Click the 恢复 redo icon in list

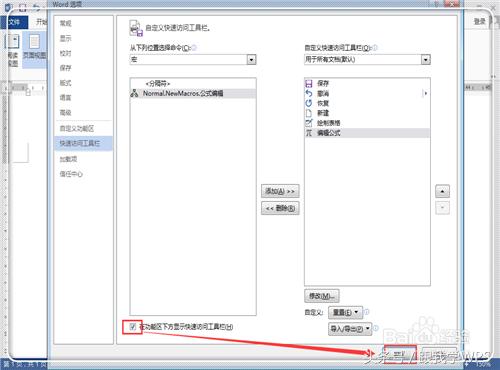tap(309, 103)
